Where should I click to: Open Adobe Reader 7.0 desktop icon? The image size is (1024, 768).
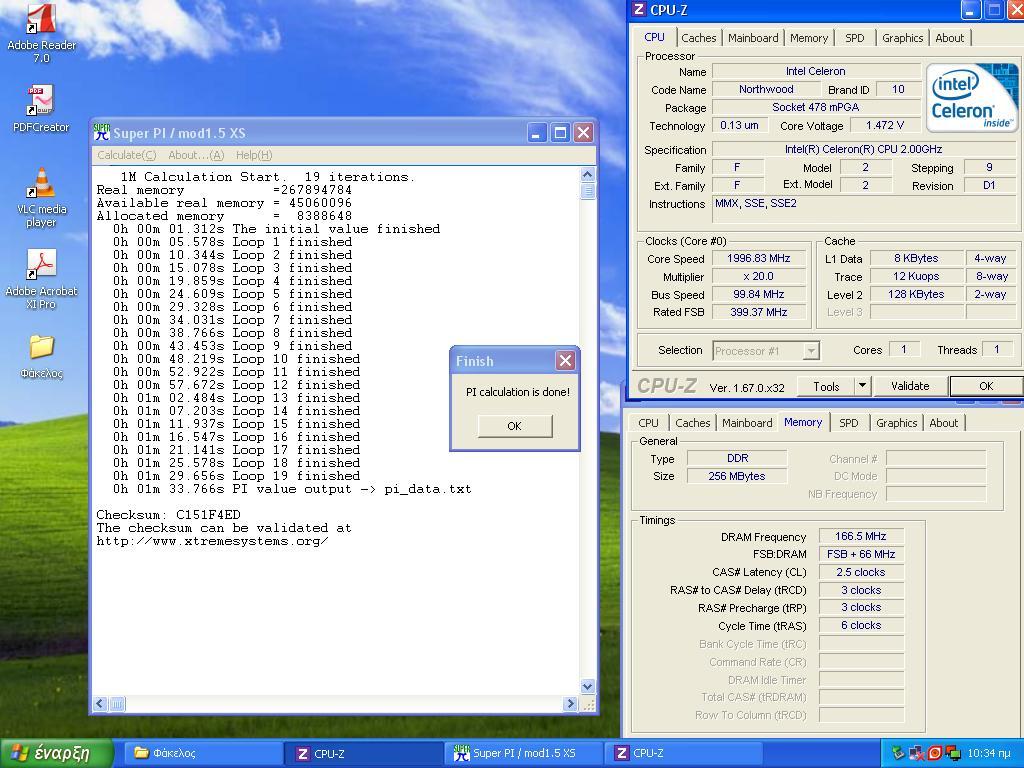41,33
